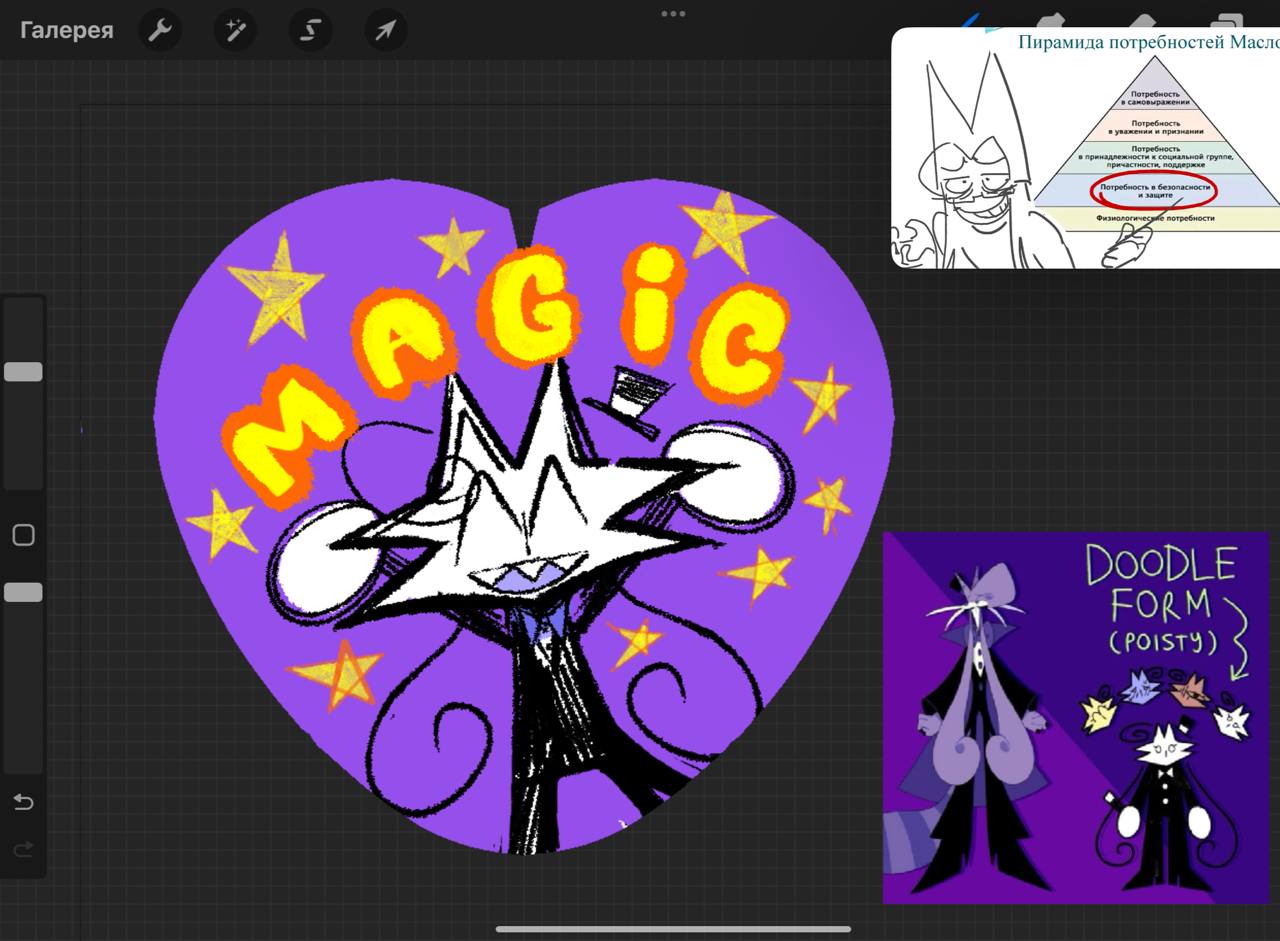
Task: Undo the last stroke
Action: (23, 802)
